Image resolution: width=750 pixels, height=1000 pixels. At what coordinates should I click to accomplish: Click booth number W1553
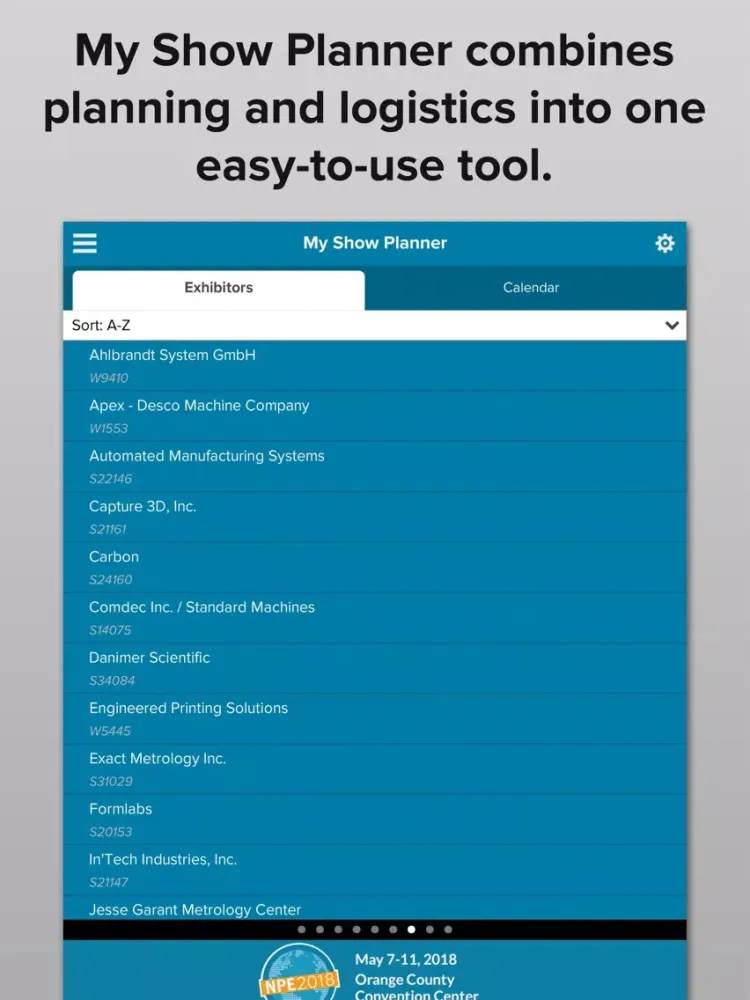click(x=108, y=428)
